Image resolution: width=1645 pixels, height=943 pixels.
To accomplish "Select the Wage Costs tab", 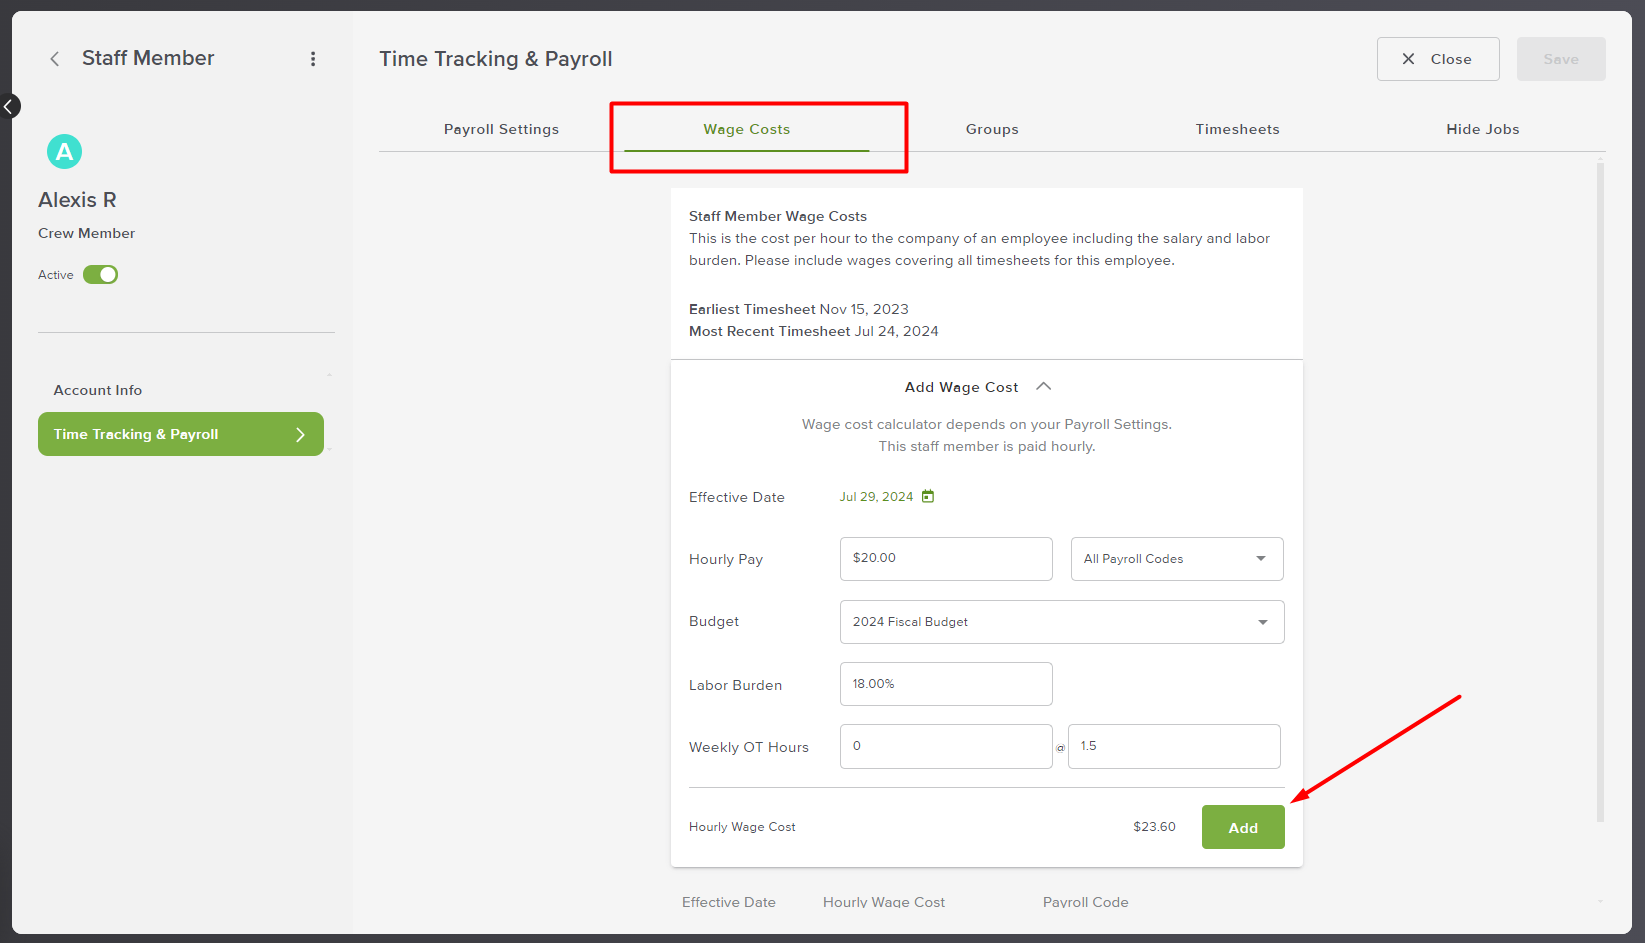I will click(x=746, y=129).
